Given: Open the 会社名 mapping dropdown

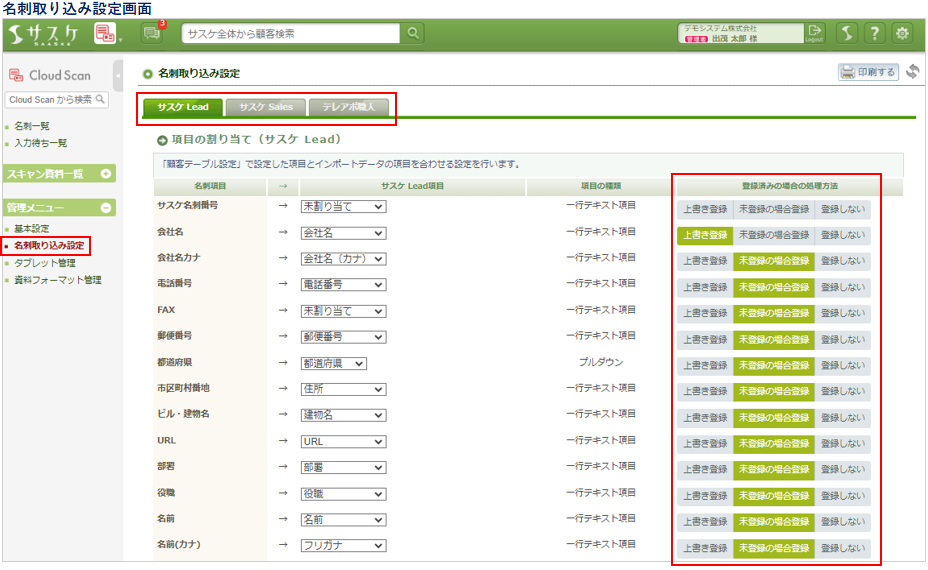Looking at the screenshot, I should (343, 233).
